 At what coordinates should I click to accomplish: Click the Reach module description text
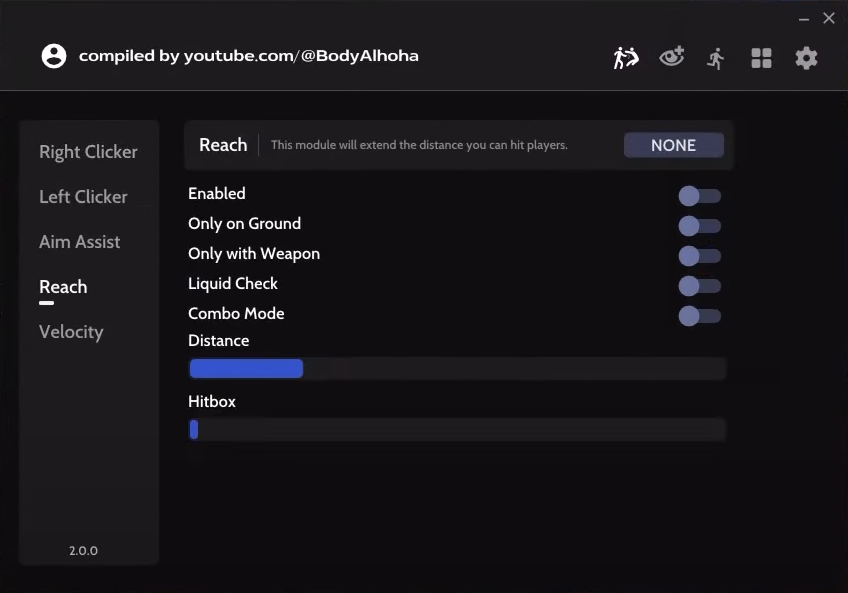click(x=419, y=145)
